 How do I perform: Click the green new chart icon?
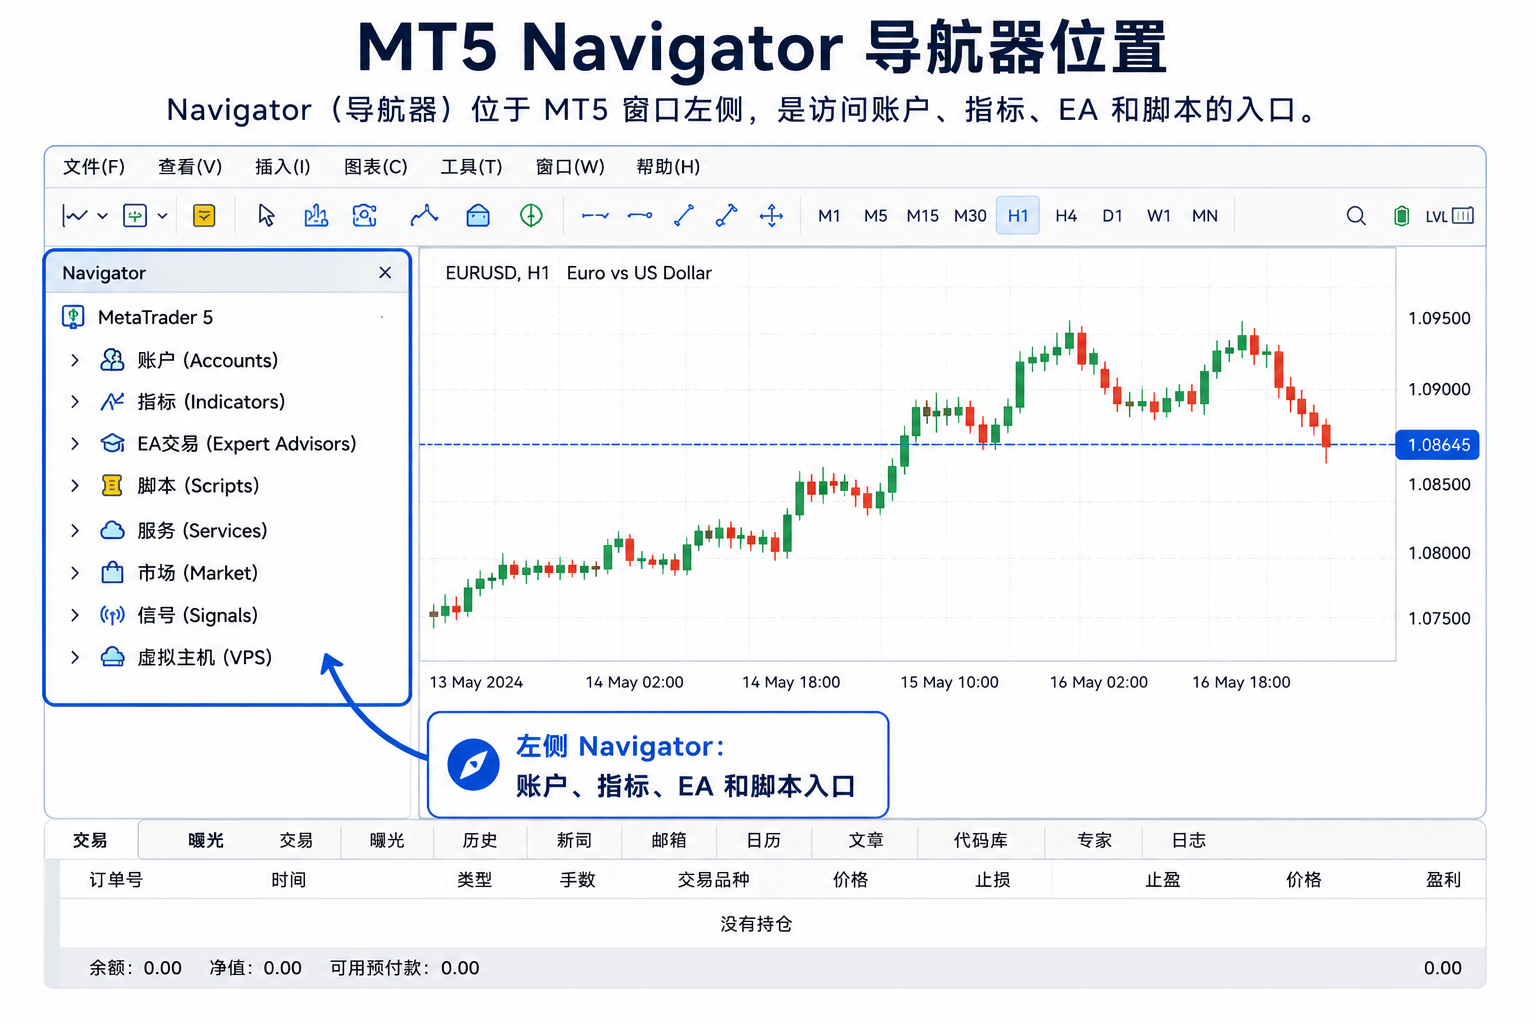click(x=135, y=215)
